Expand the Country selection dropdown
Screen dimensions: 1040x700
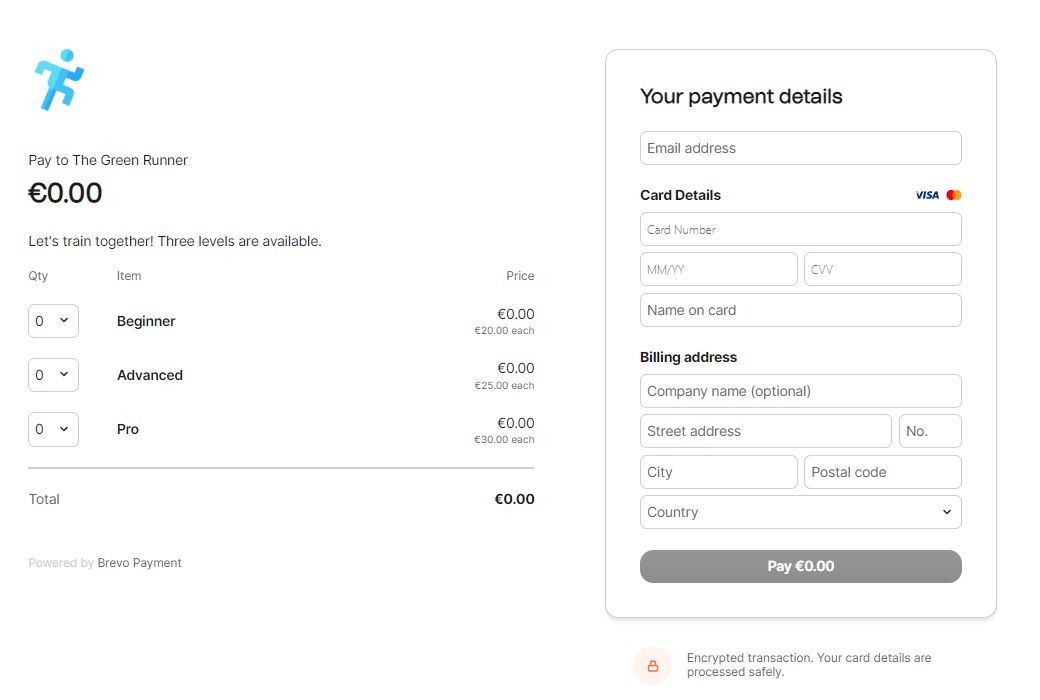click(800, 512)
